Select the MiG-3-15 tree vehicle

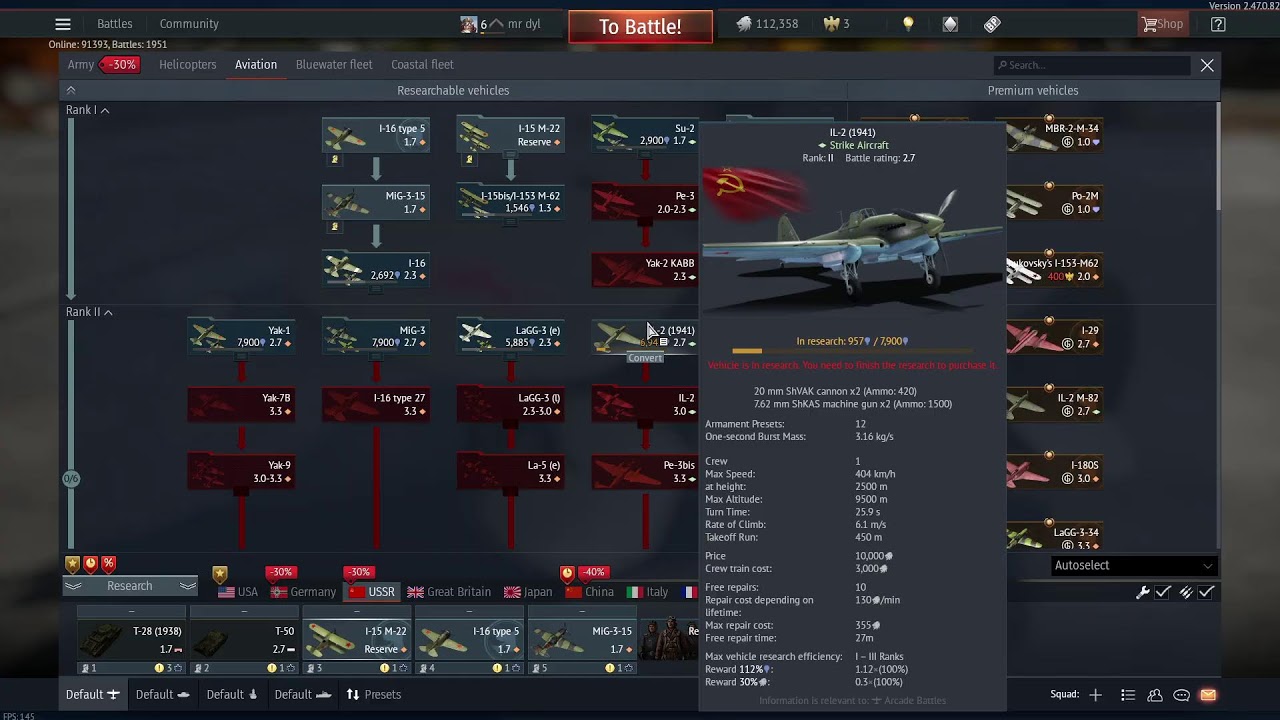[x=376, y=202]
